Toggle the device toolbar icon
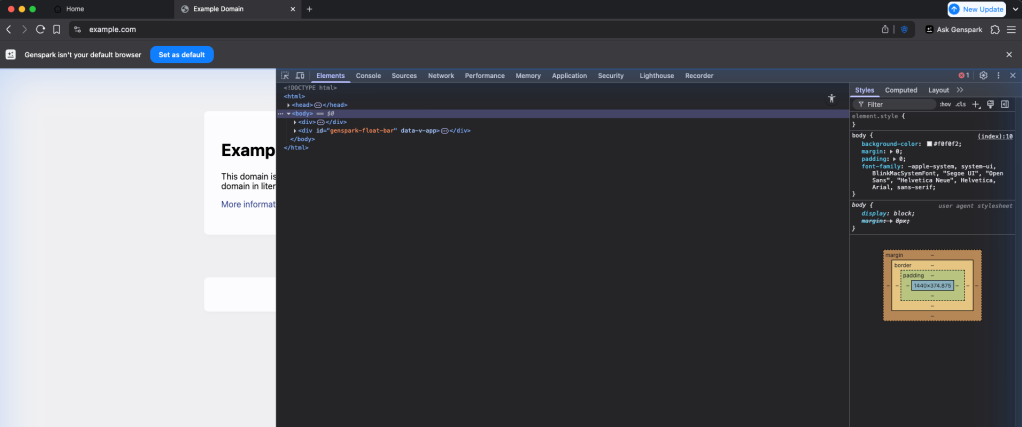 pyautogui.click(x=300, y=76)
